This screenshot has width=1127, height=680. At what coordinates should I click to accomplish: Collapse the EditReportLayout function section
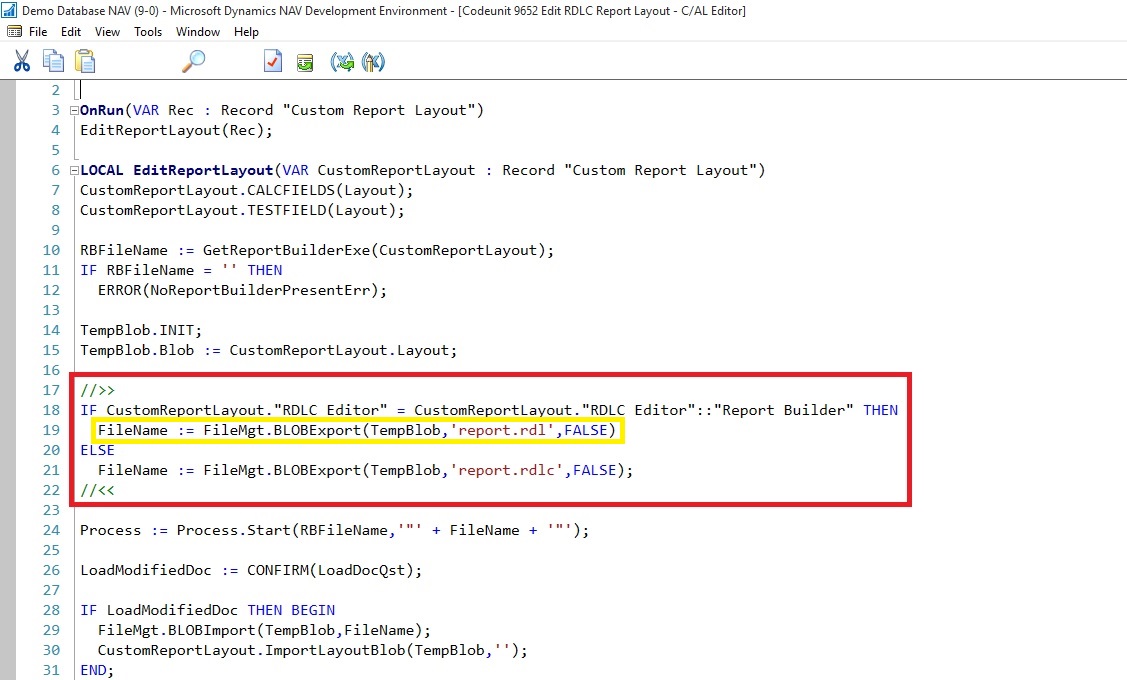pyautogui.click(x=73, y=170)
